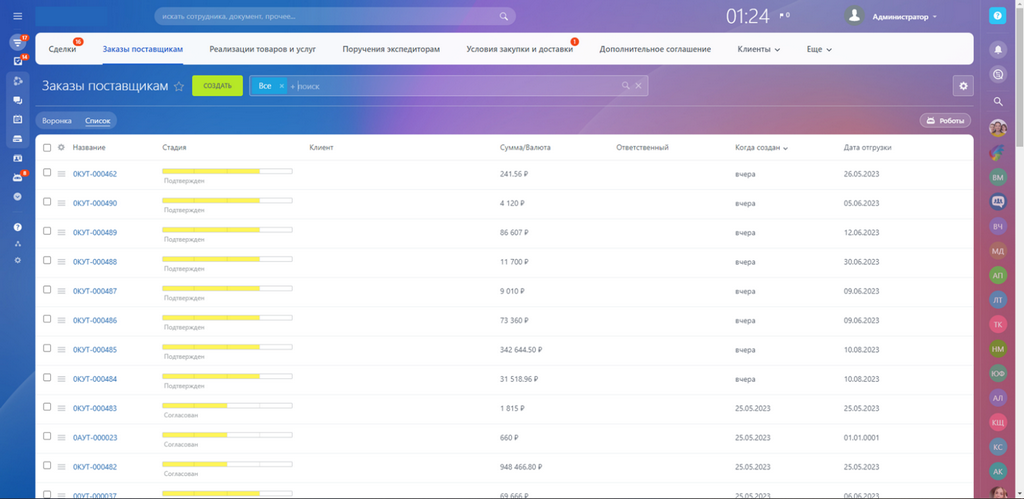
Task: Open the ТК contact avatar
Action: (x=998, y=324)
